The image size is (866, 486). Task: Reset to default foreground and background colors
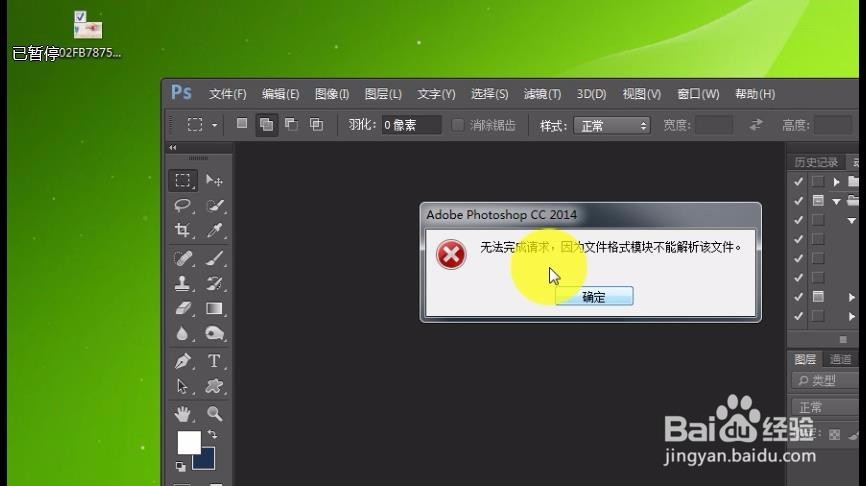181,467
